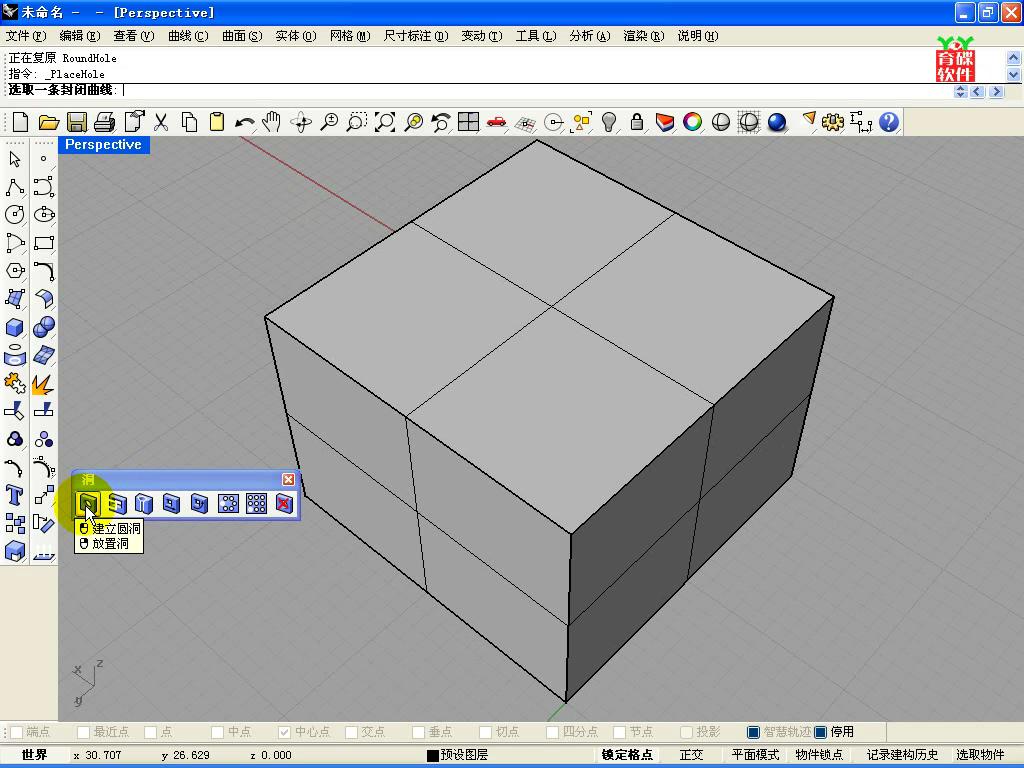Image resolution: width=1024 pixels, height=768 pixels.
Task: Toggle 物件锁点 in the status bar
Action: (x=819, y=755)
